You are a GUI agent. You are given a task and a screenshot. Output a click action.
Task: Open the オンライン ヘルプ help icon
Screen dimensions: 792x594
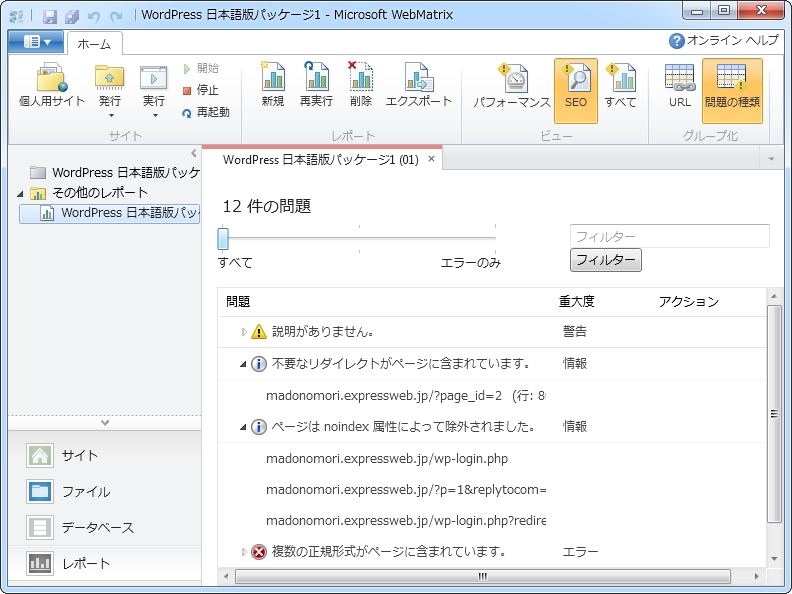(x=676, y=41)
